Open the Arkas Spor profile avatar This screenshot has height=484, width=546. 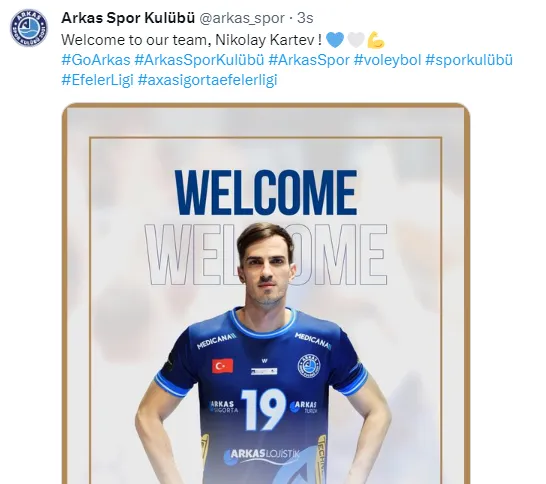pyautogui.click(x=29, y=28)
